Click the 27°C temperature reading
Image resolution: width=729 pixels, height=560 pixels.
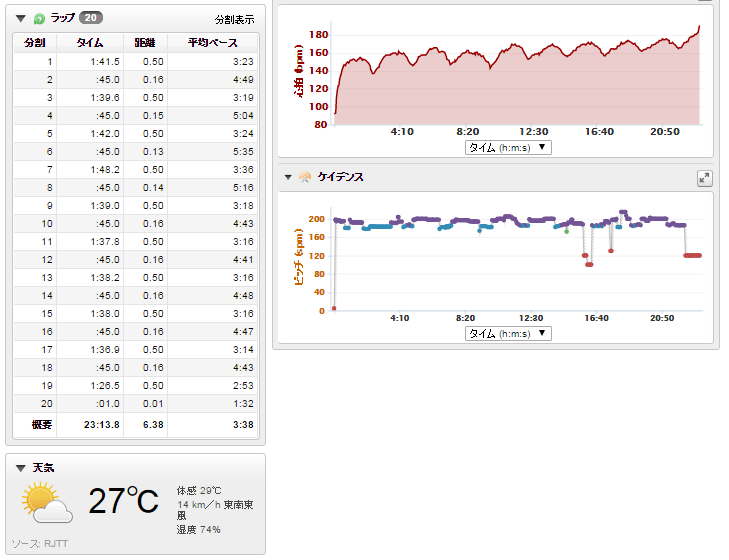pyautogui.click(x=123, y=501)
